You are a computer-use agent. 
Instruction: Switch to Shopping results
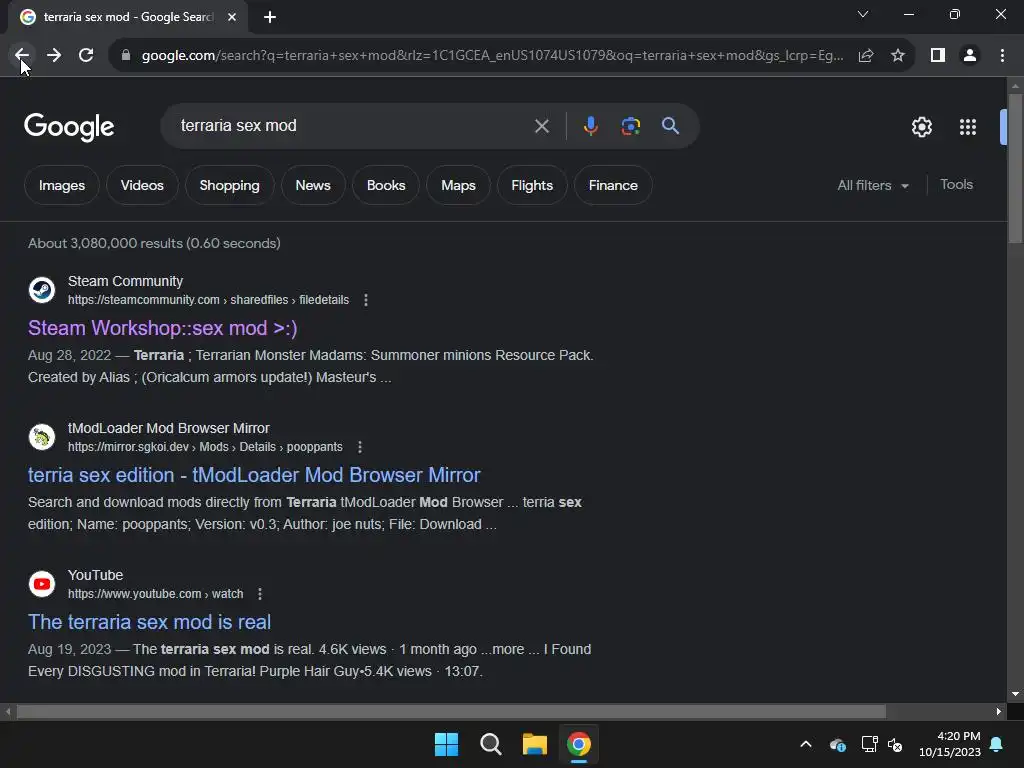tap(229, 185)
